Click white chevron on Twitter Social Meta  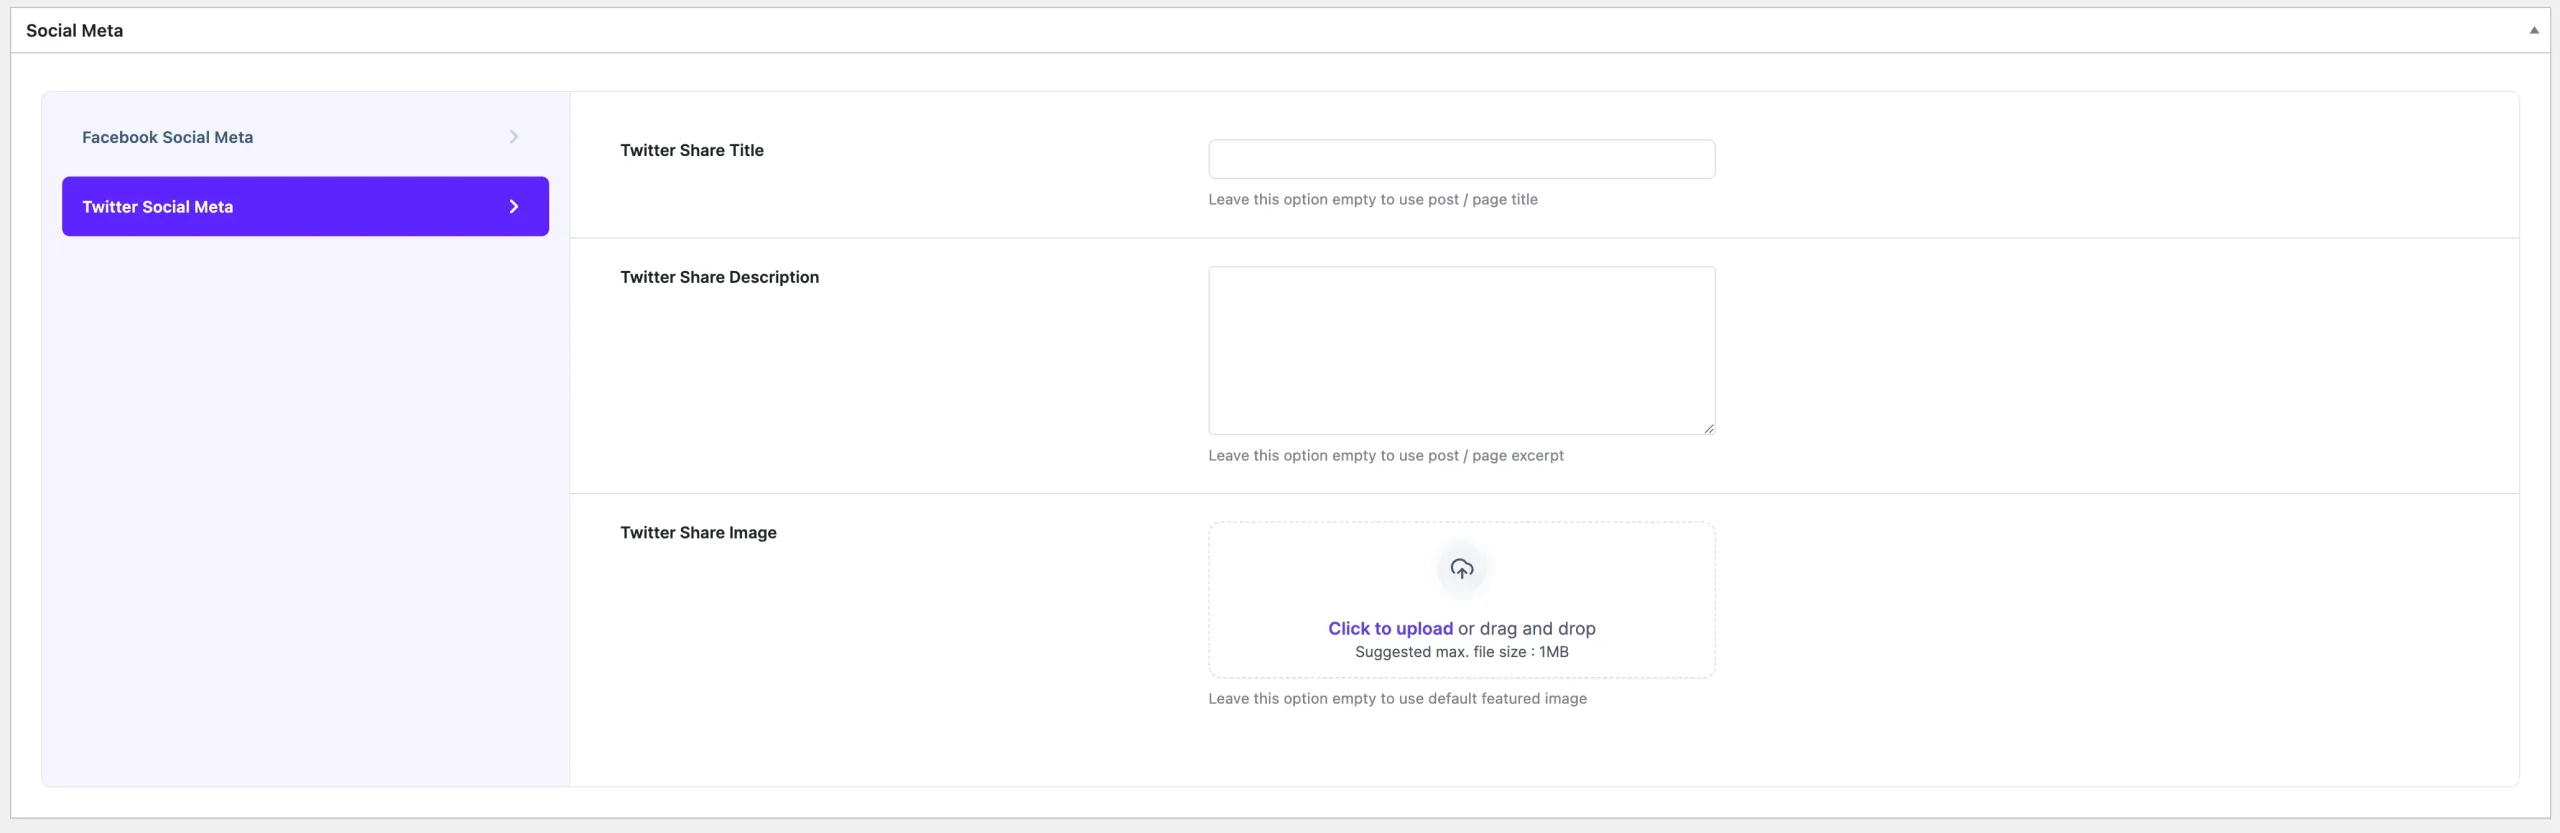[513, 207]
